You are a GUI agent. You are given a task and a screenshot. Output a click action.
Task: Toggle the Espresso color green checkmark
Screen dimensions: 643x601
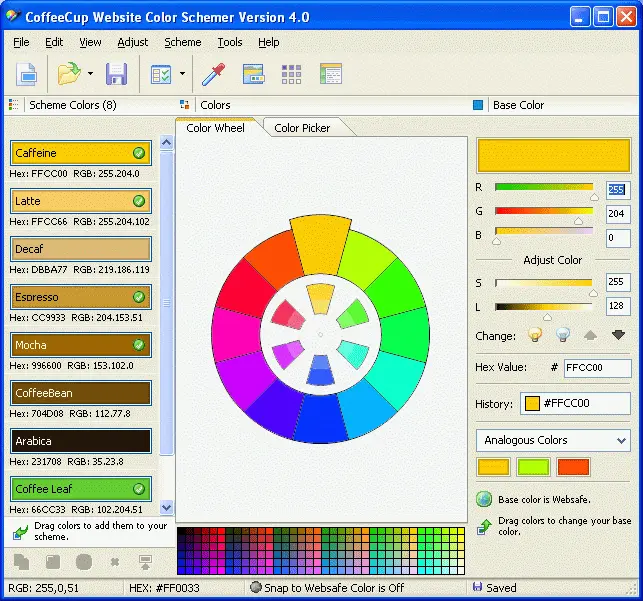tap(139, 297)
